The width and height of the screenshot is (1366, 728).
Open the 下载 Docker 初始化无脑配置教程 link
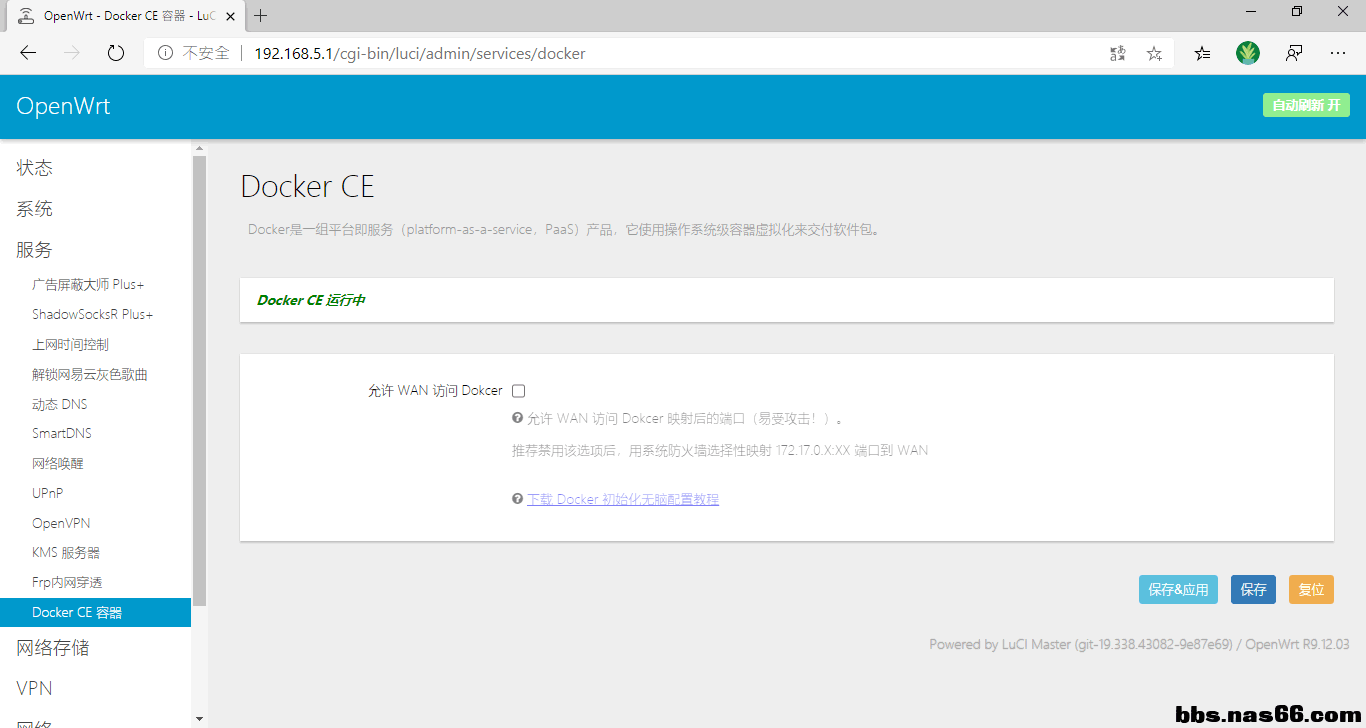pyautogui.click(x=622, y=499)
